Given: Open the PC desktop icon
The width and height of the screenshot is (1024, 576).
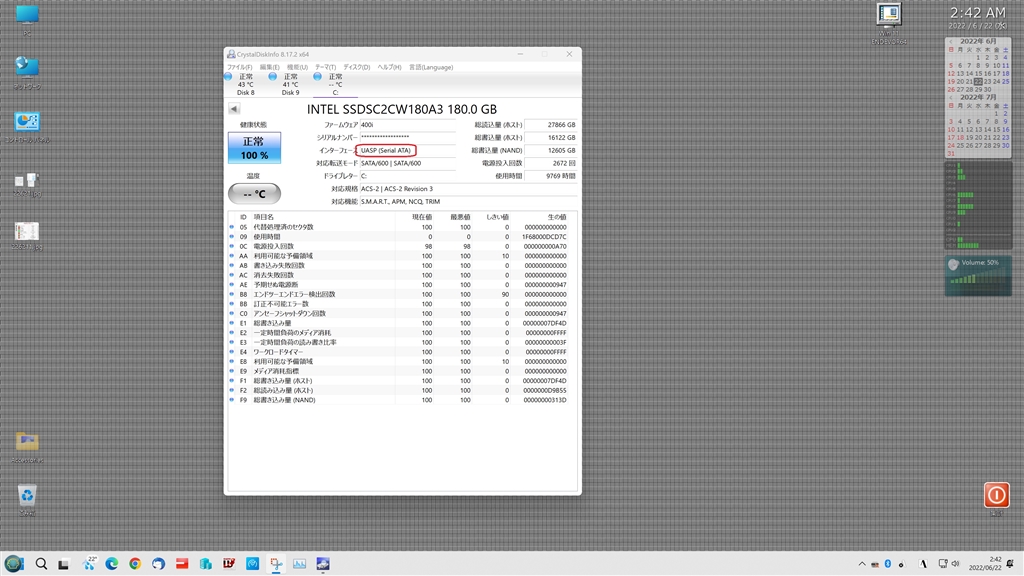Looking at the screenshot, I should (27, 20).
